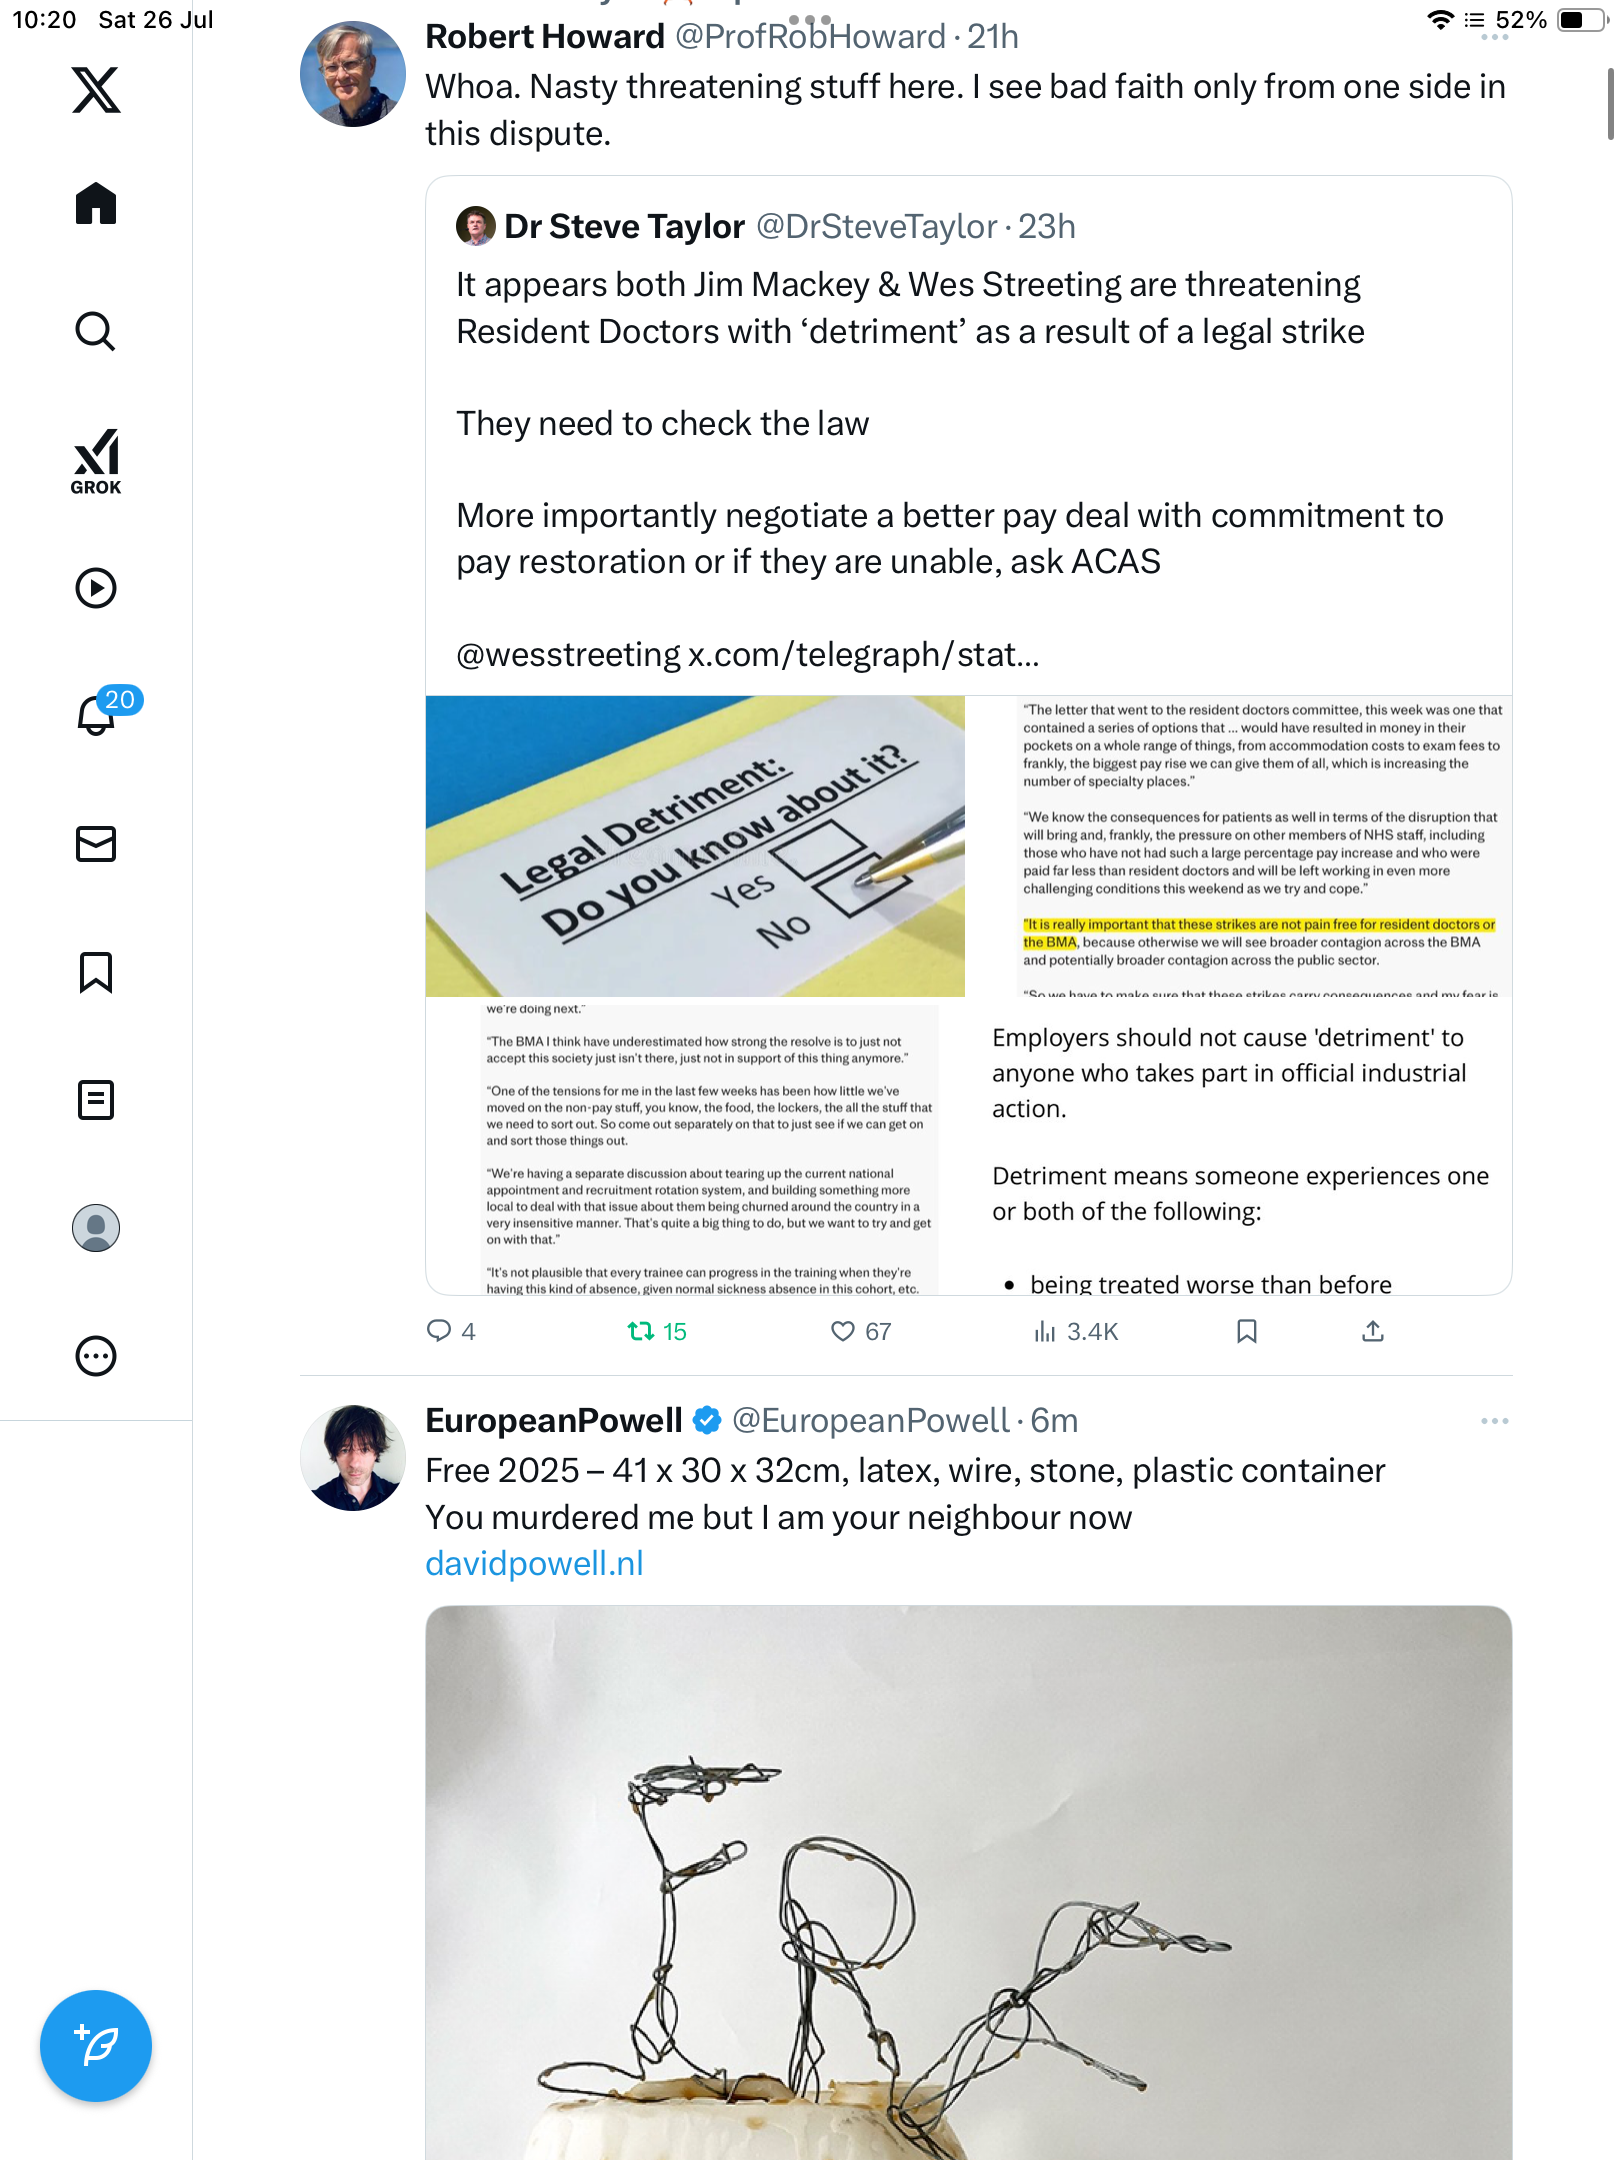Expand the More circle menu in sidebar
This screenshot has width=1620, height=2160.
pyautogui.click(x=96, y=1356)
